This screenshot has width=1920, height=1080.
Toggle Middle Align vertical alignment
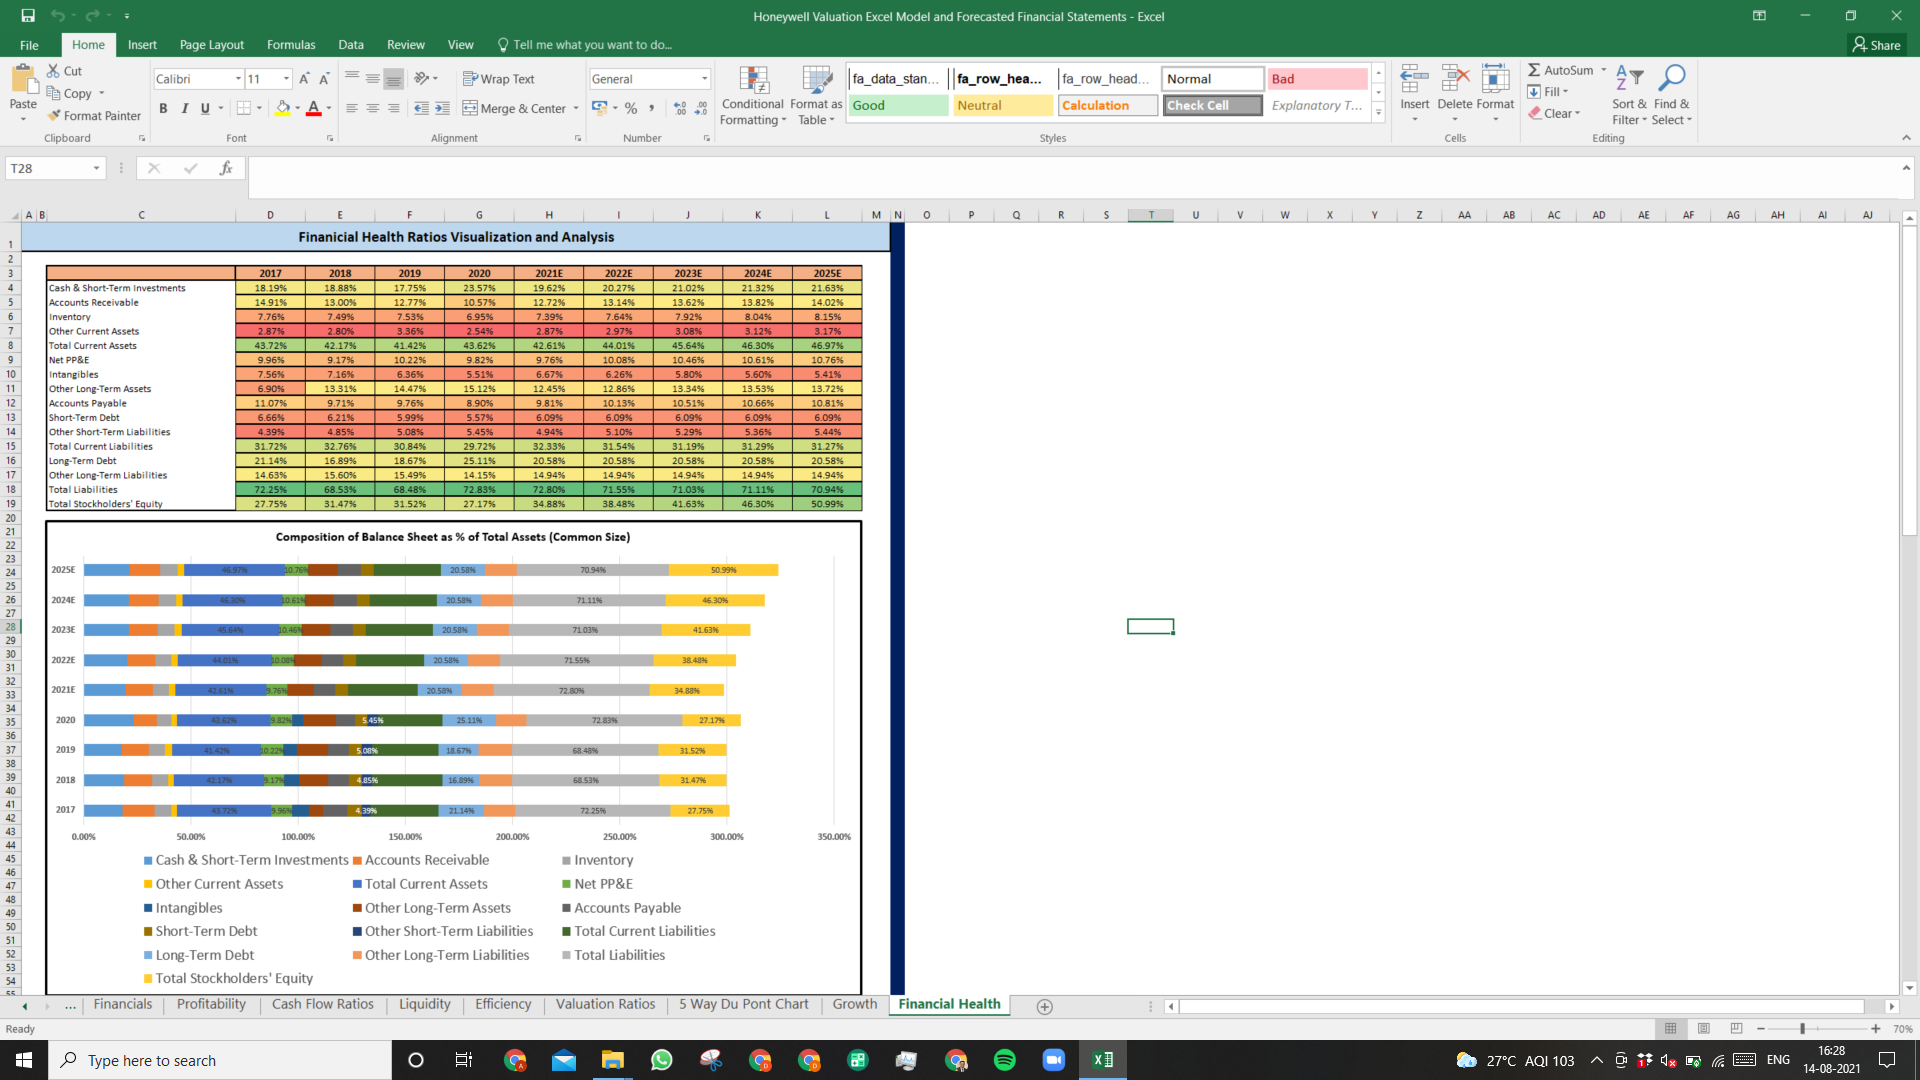372,78
